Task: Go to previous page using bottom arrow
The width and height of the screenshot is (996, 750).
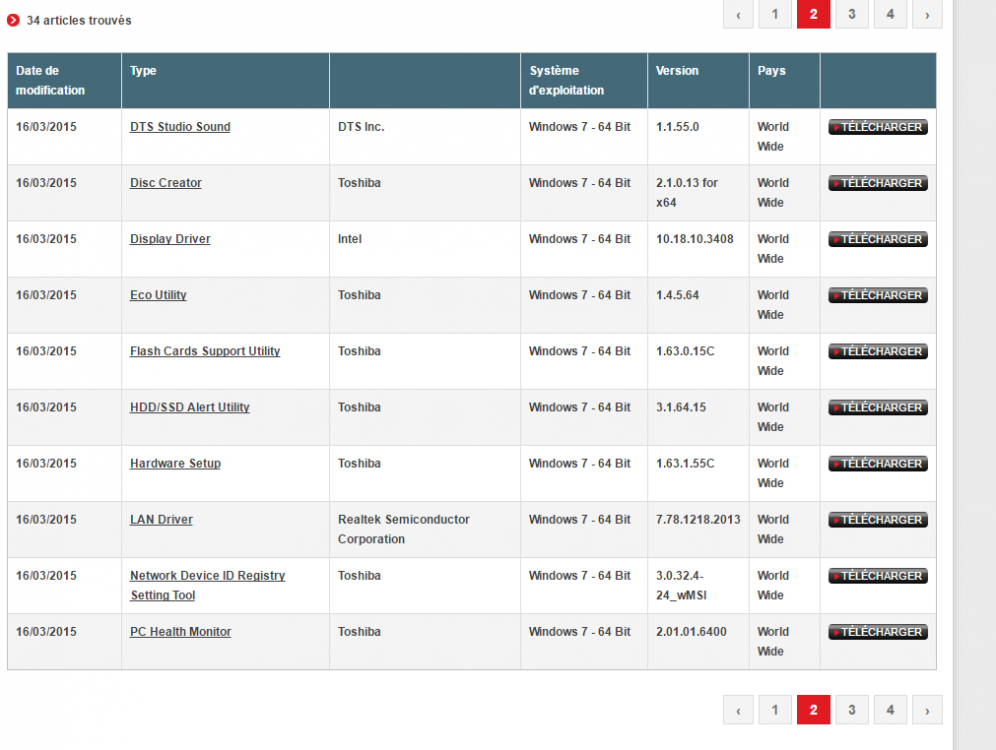Action: pos(738,710)
